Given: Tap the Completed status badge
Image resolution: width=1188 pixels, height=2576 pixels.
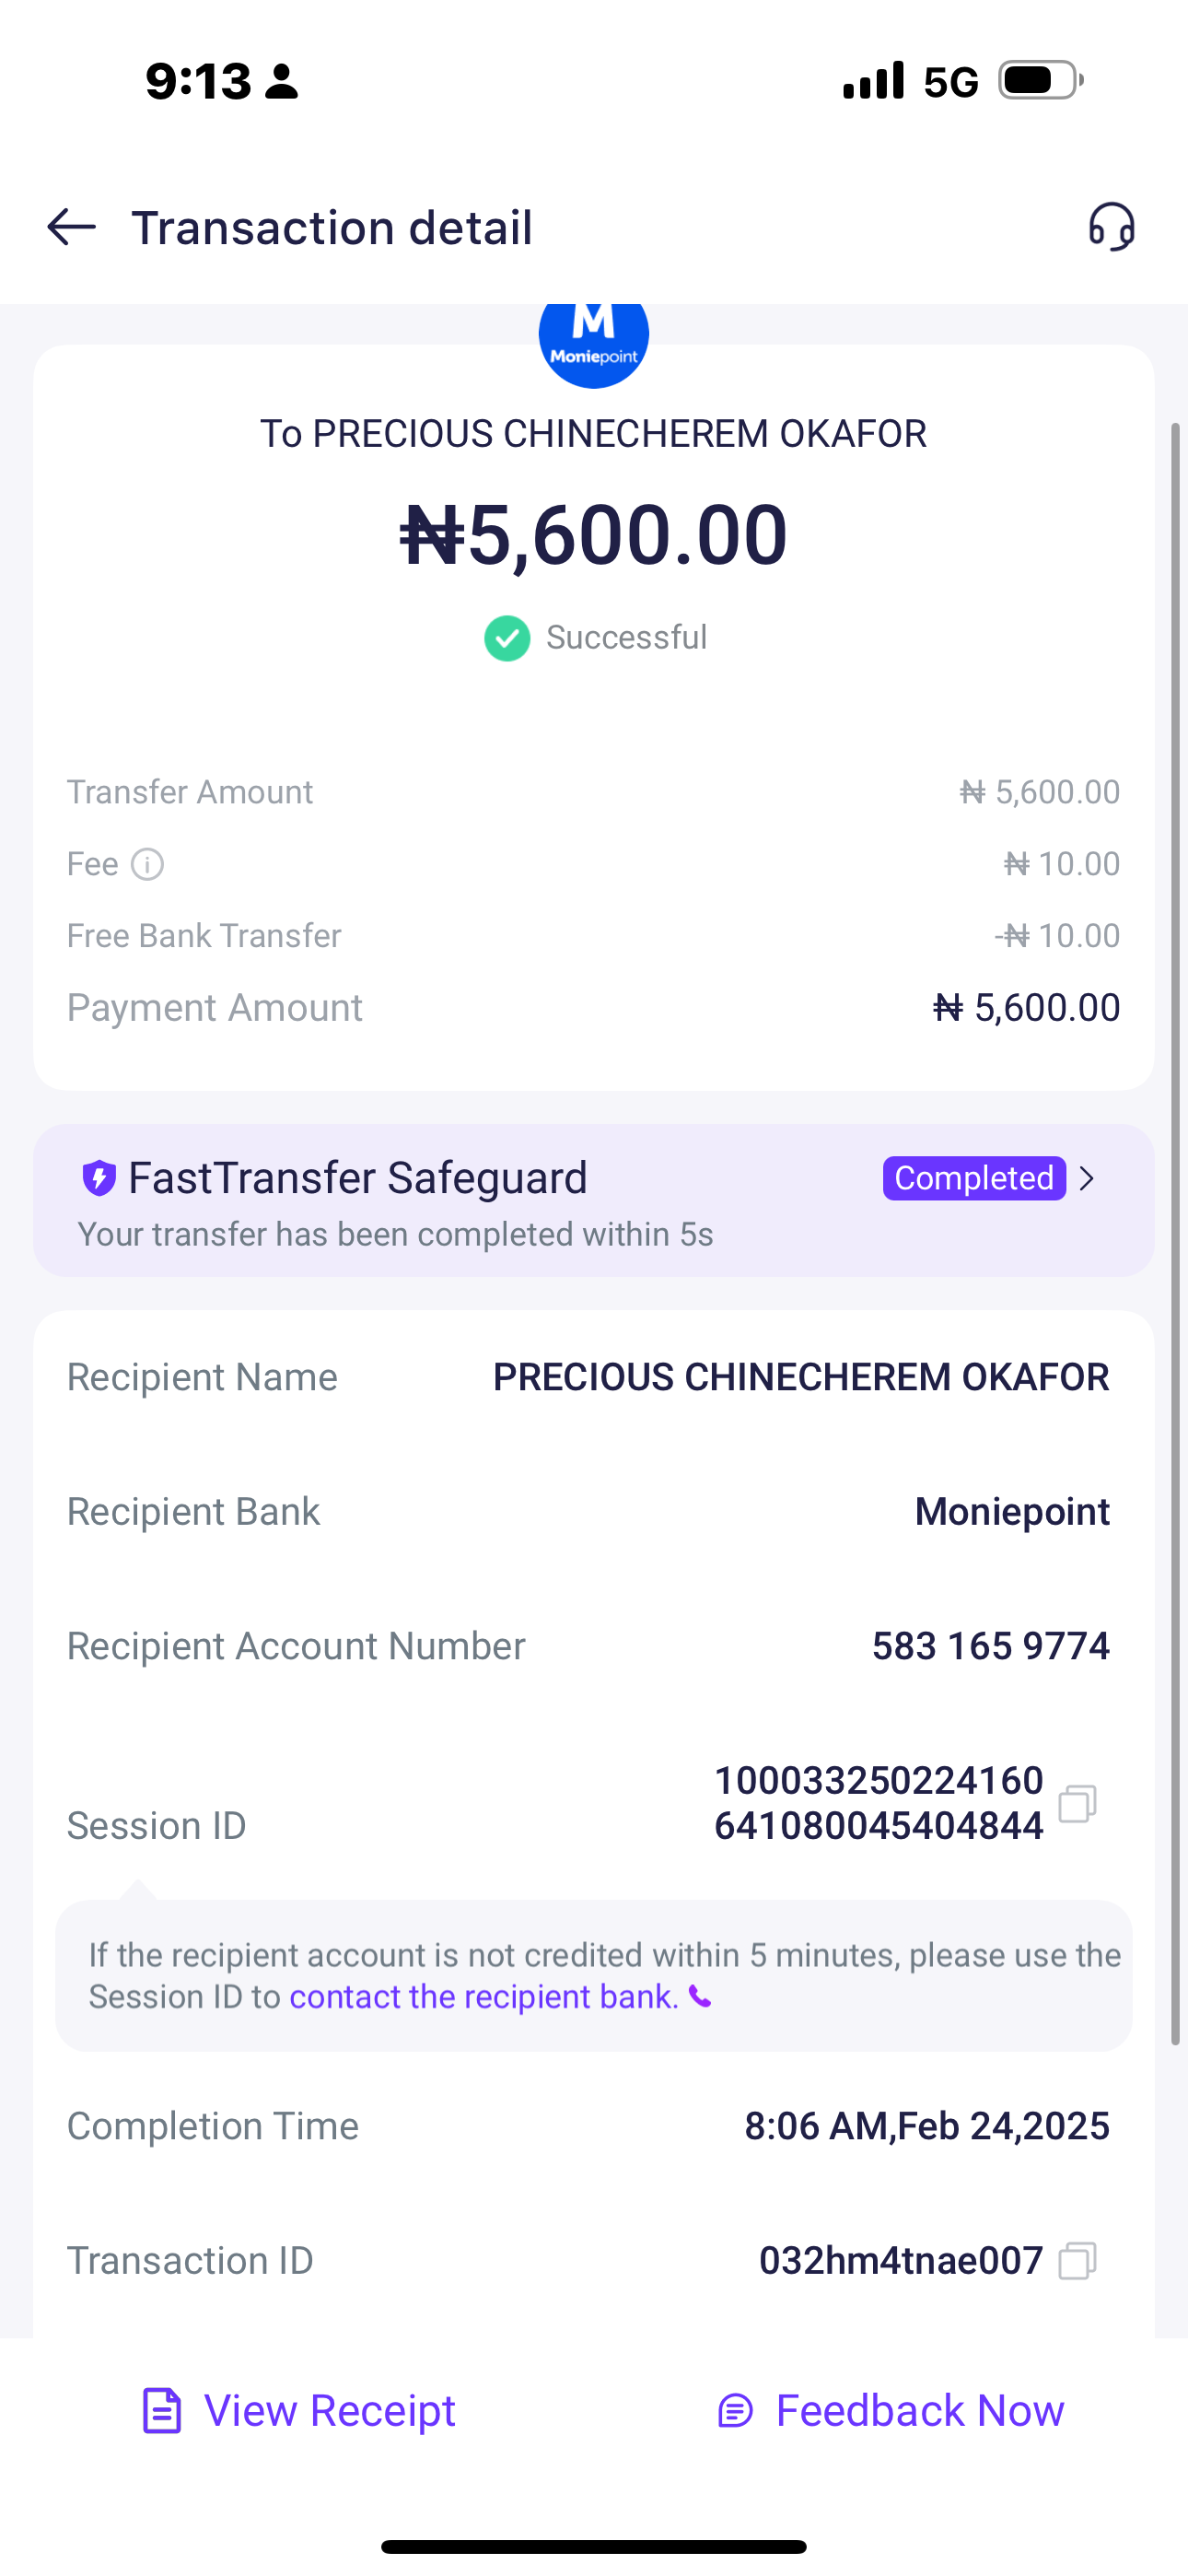Looking at the screenshot, I should (973, 1178).
